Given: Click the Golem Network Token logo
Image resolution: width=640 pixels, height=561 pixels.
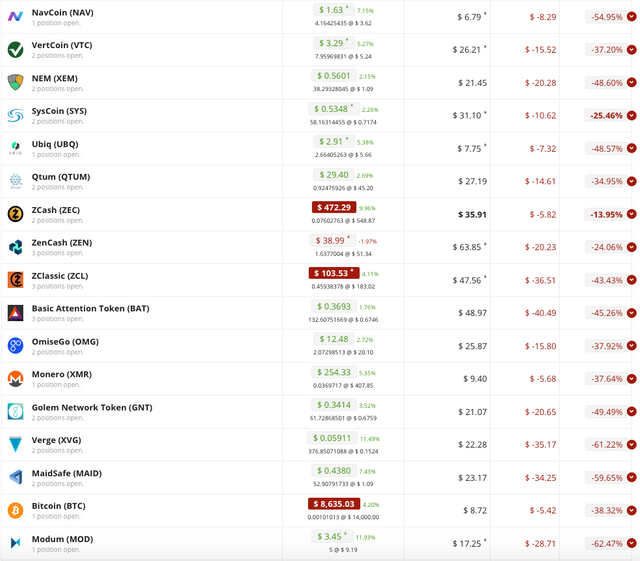Looking at the screenshot, I should [x=16, y=412].
